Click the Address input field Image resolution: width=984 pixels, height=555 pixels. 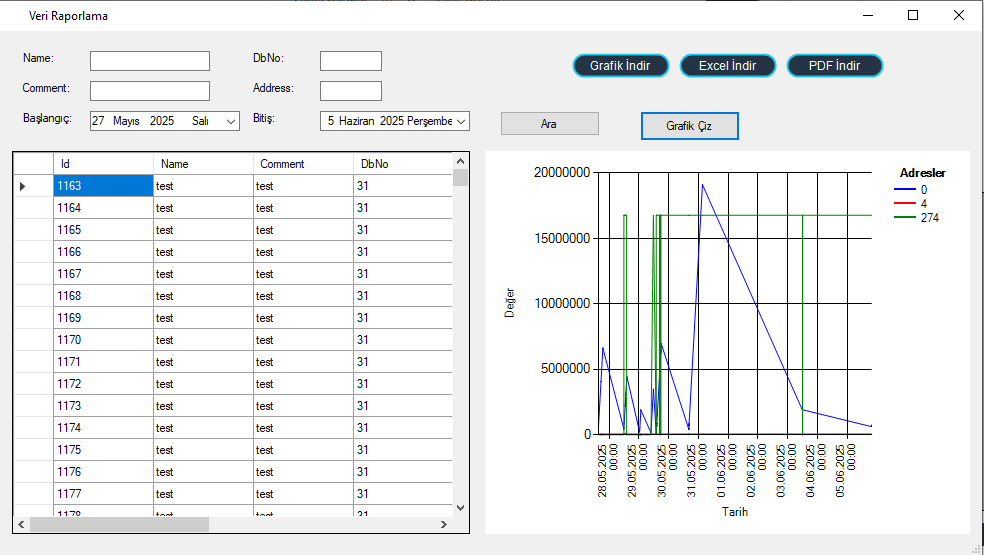tap(350, 91)
